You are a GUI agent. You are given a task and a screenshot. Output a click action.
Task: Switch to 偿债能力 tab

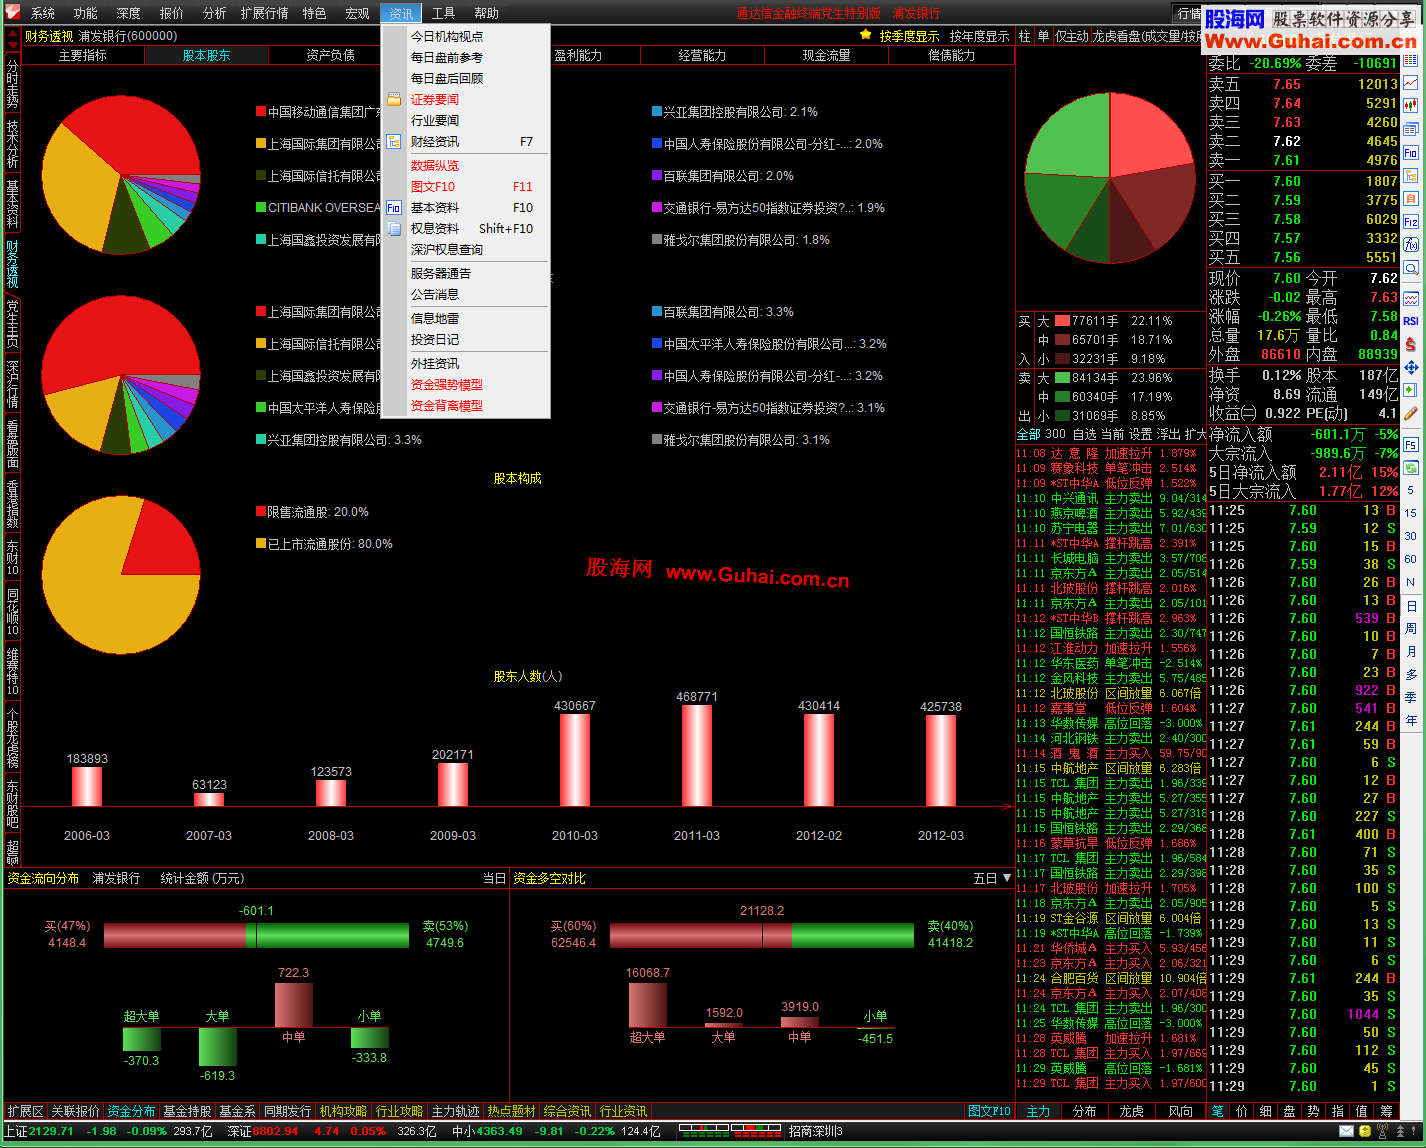pos(951,56)
